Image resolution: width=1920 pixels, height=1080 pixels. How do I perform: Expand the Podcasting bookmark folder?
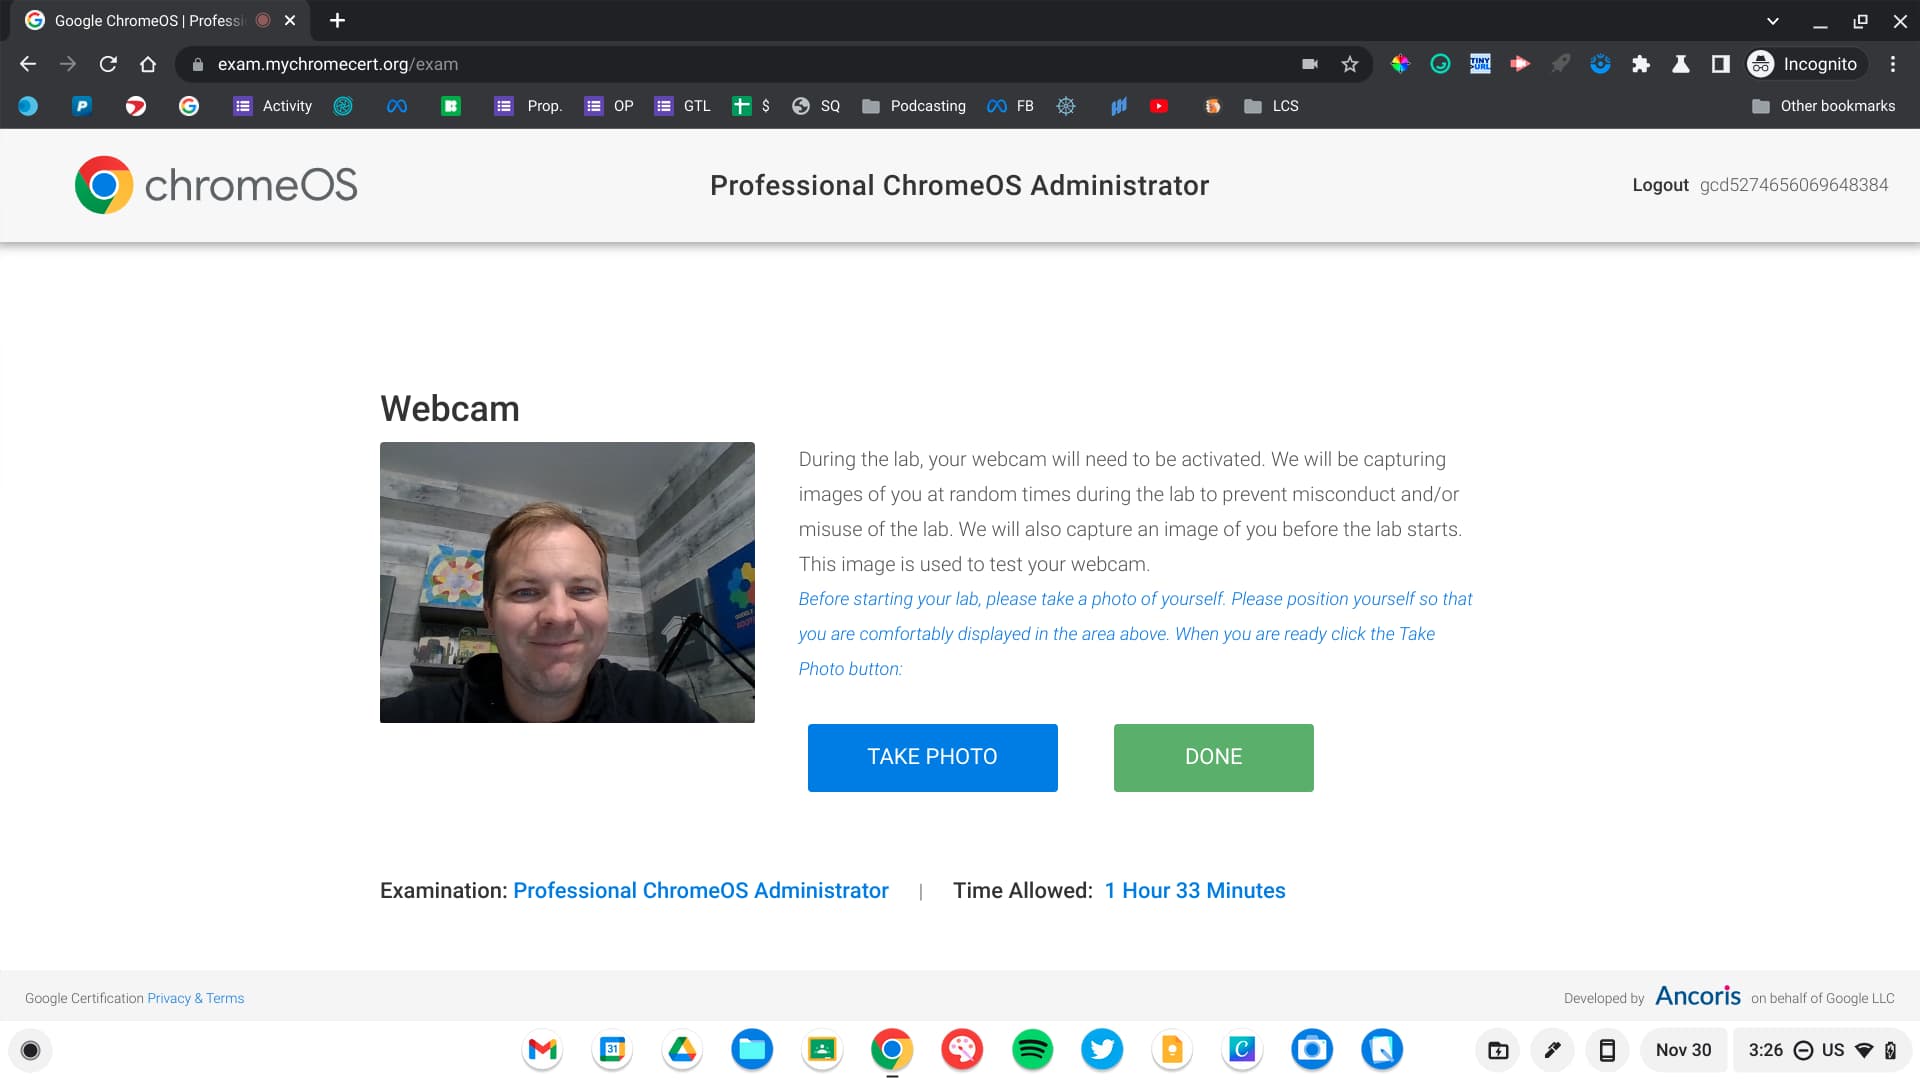[914, 106]
